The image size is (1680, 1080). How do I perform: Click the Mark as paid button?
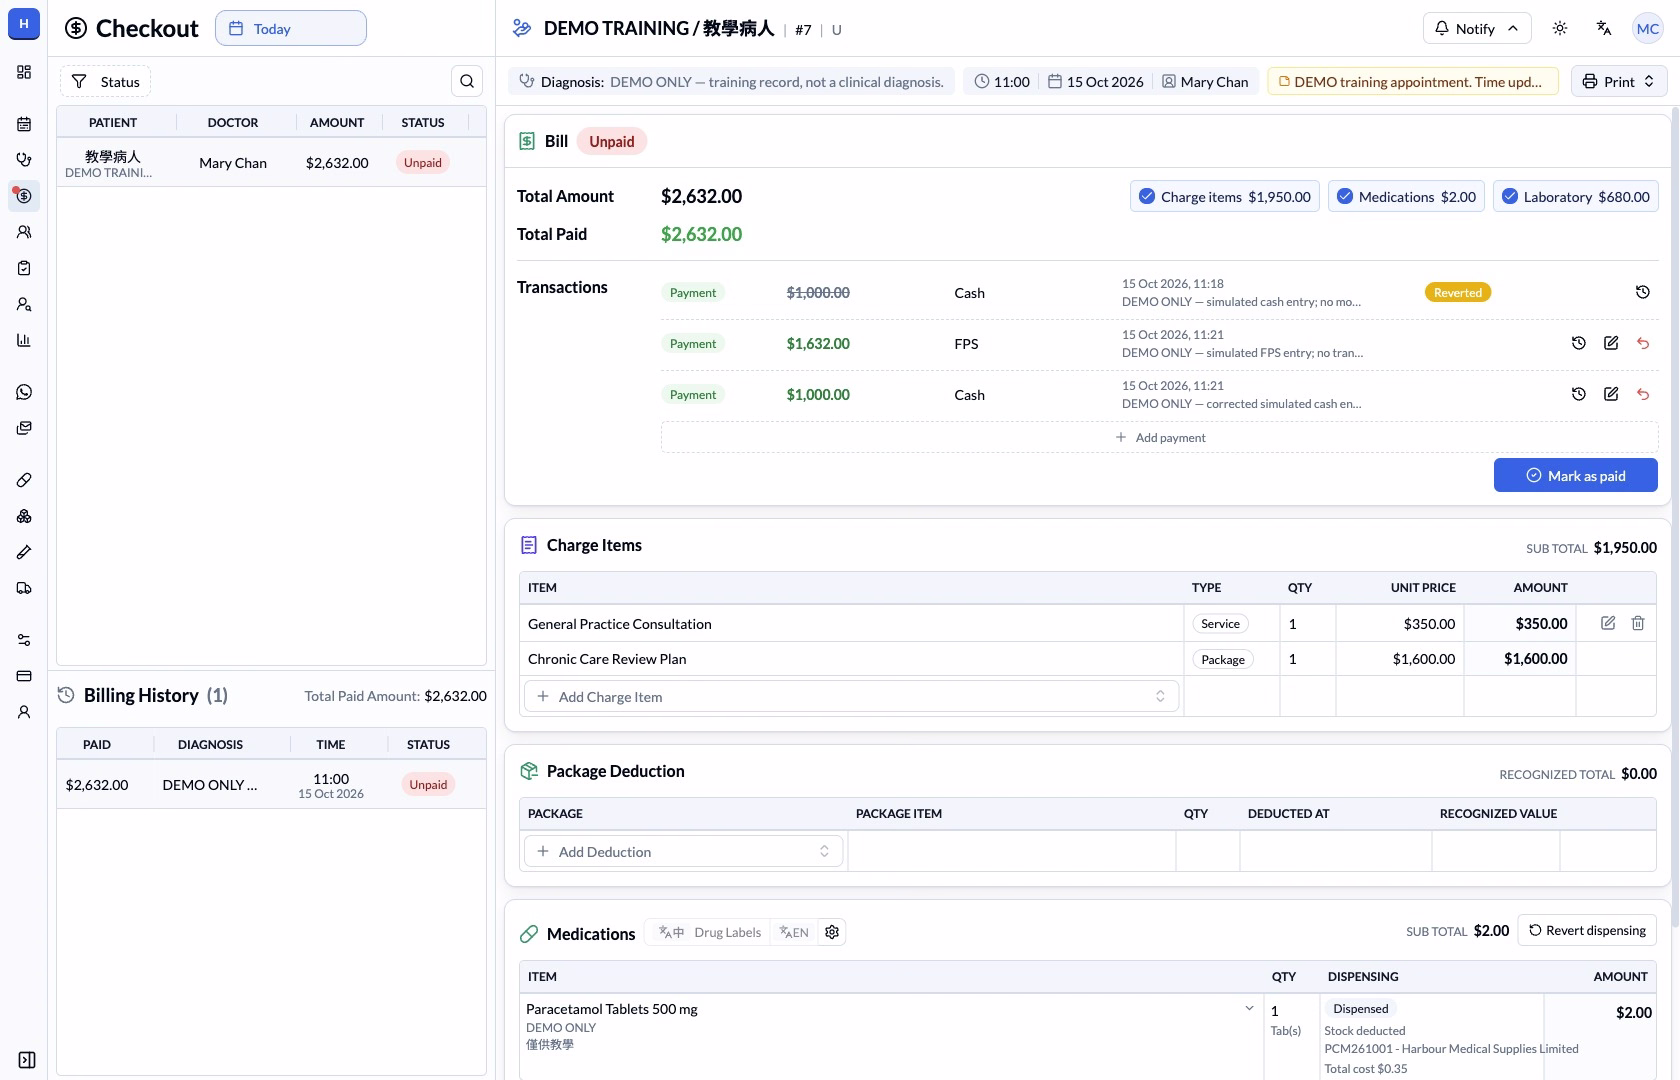point(1576,475)
